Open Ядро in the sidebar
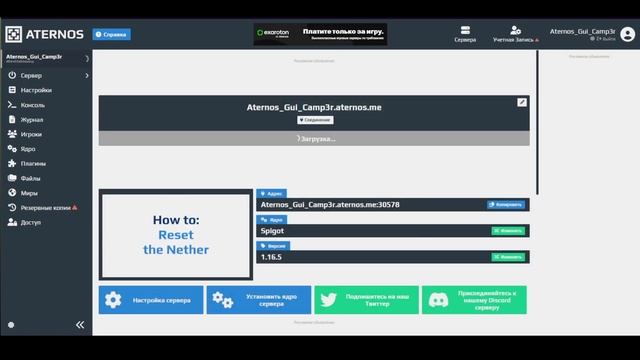 point(46,149)
